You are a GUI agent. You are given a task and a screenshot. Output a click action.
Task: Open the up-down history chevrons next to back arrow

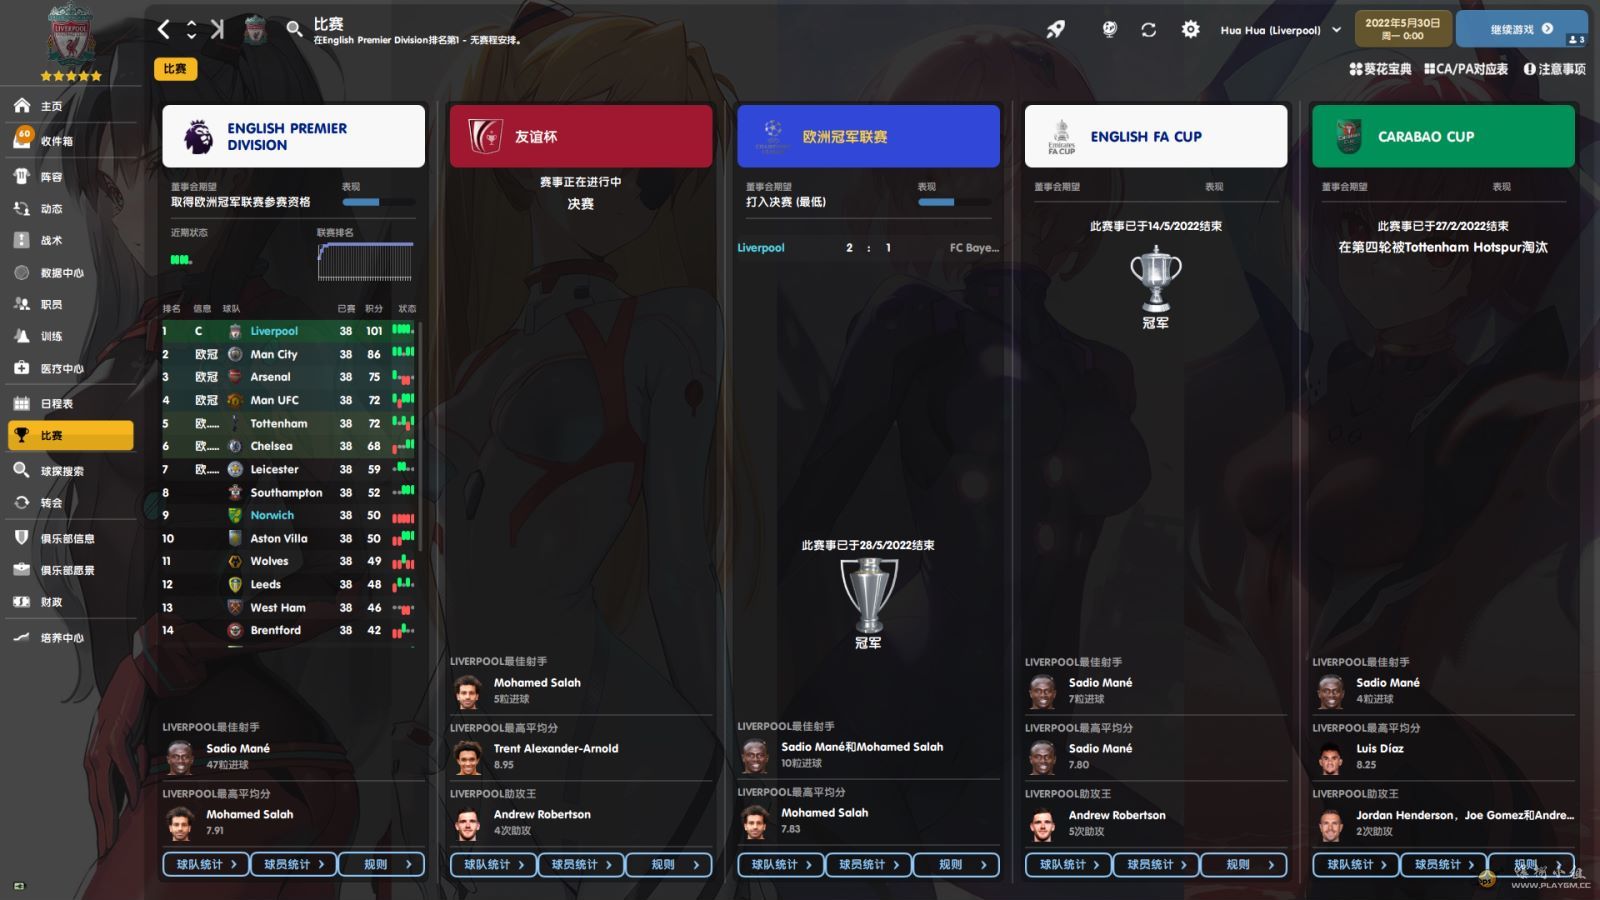[191, 30]
